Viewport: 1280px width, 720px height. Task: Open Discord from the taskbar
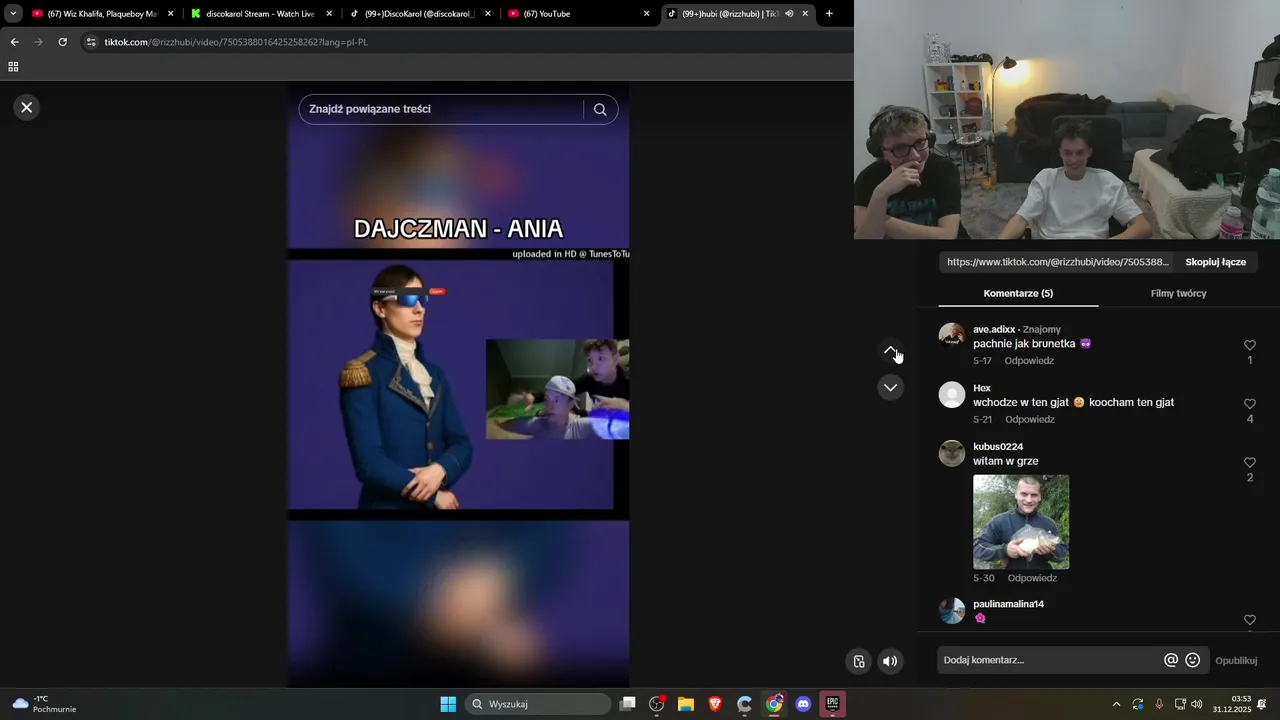point(803,704)
